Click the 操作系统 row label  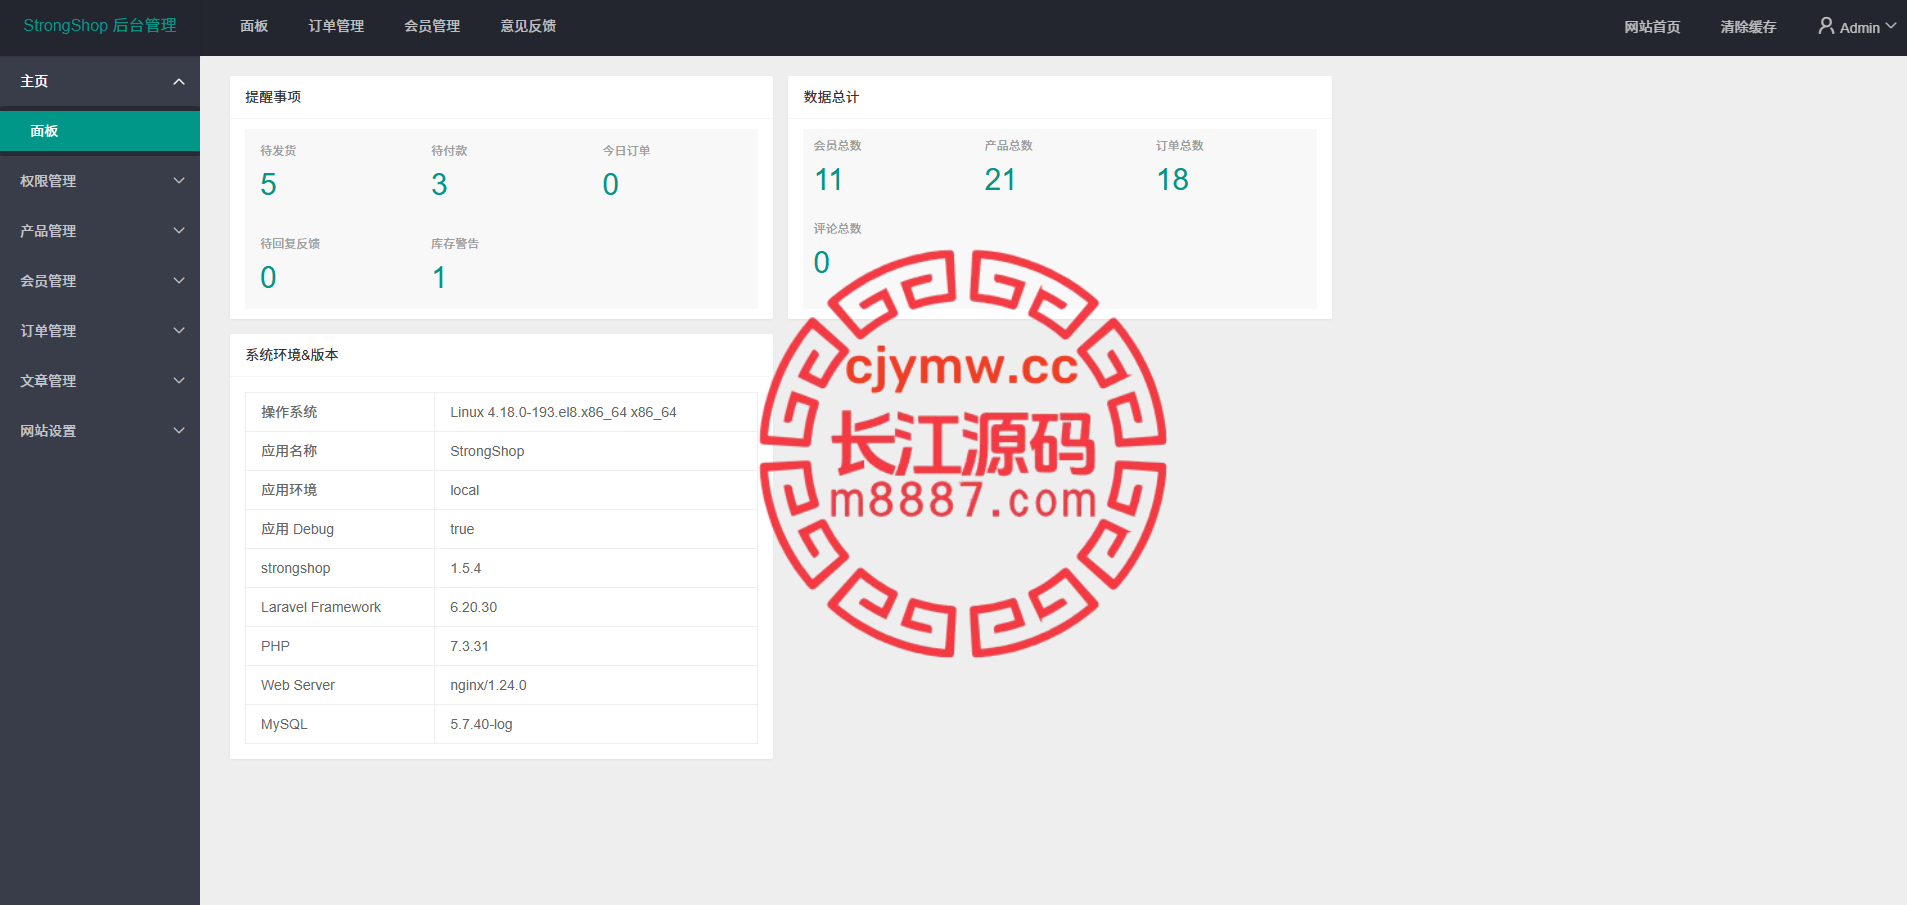pyautogui.click(x=289, y=412)
